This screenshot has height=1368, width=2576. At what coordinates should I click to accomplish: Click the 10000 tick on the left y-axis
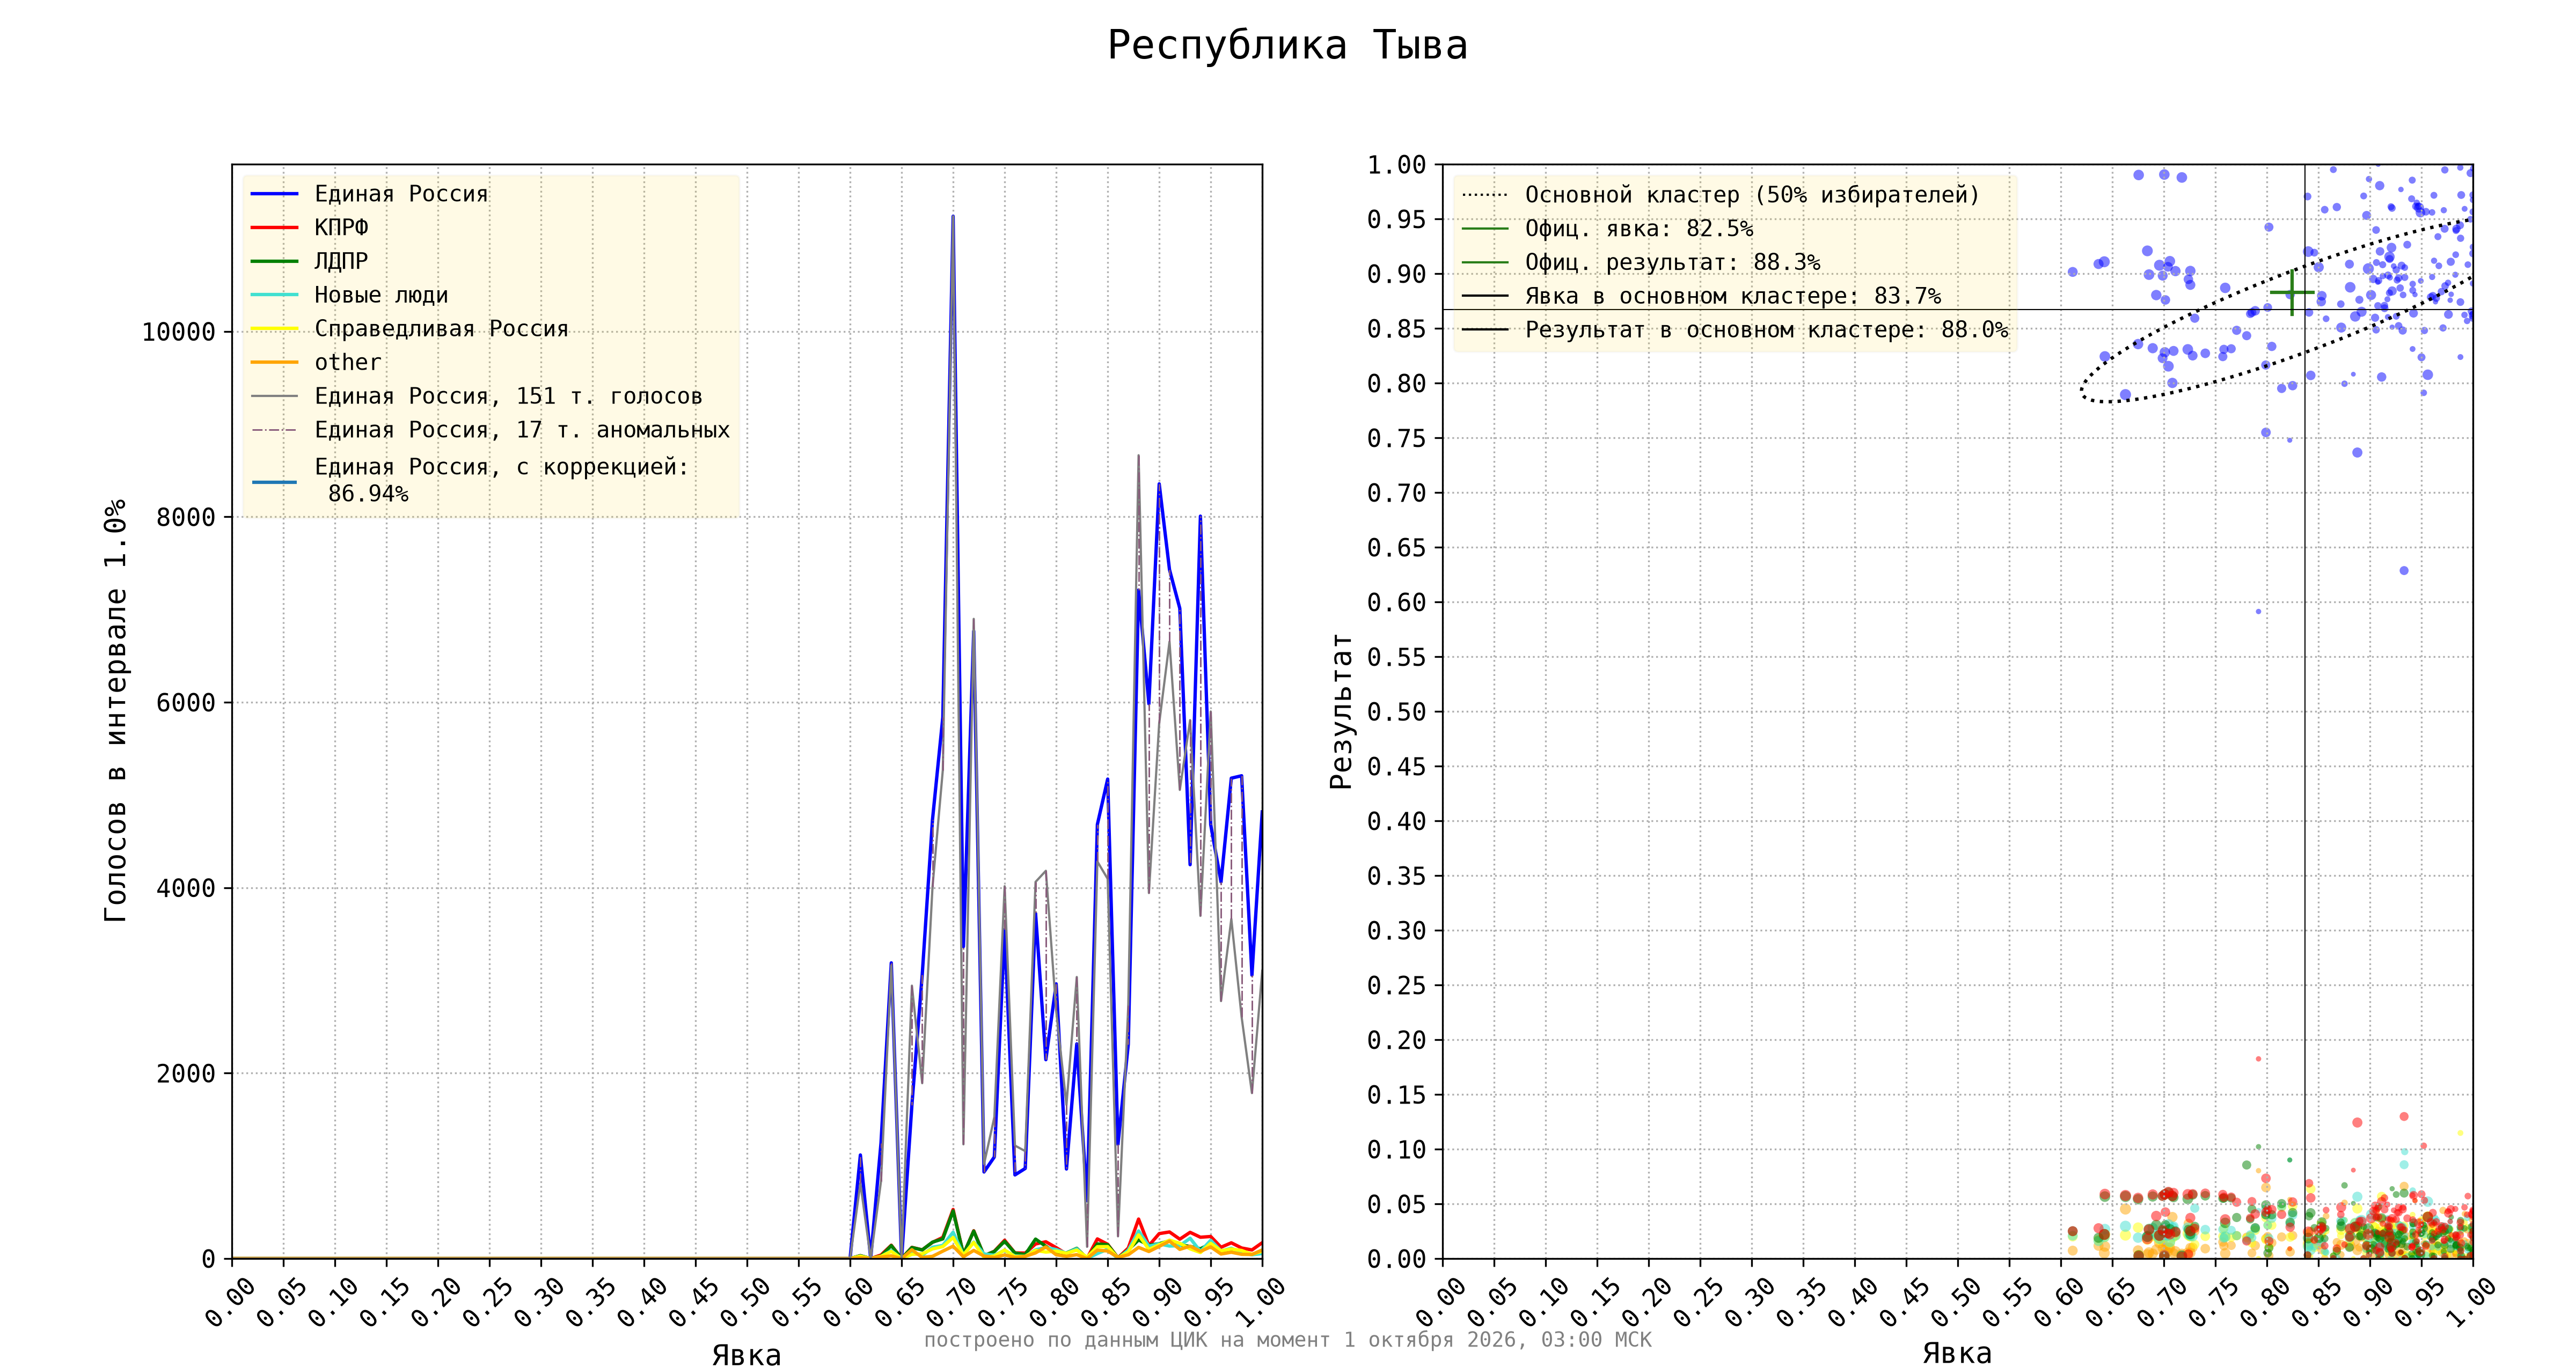[x=179, y=332]
